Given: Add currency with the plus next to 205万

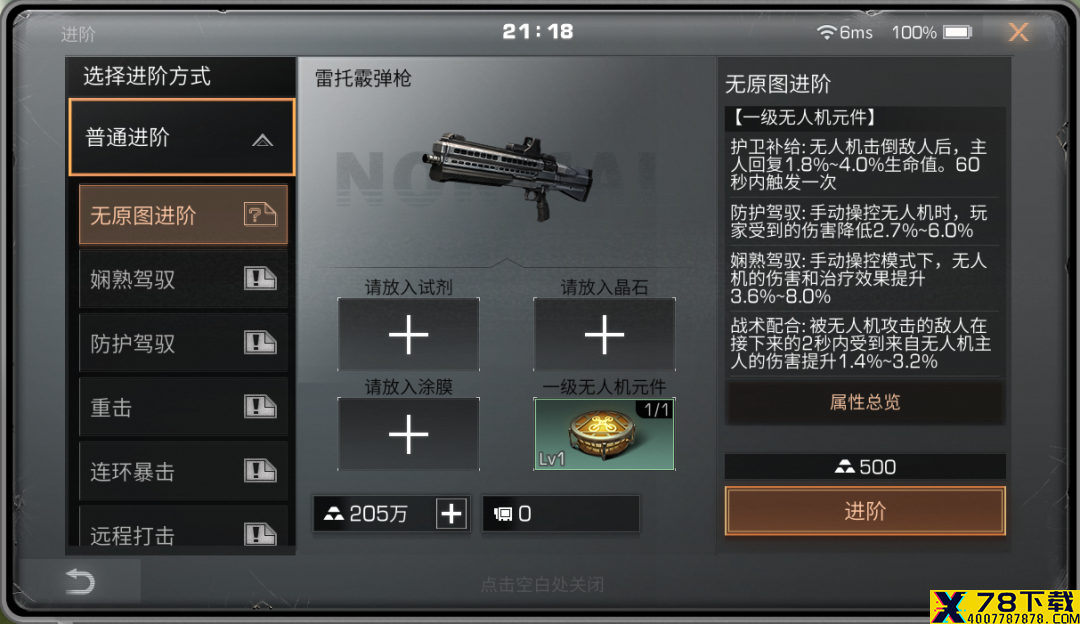Looking at the screenshot, I should pos(451,514).
